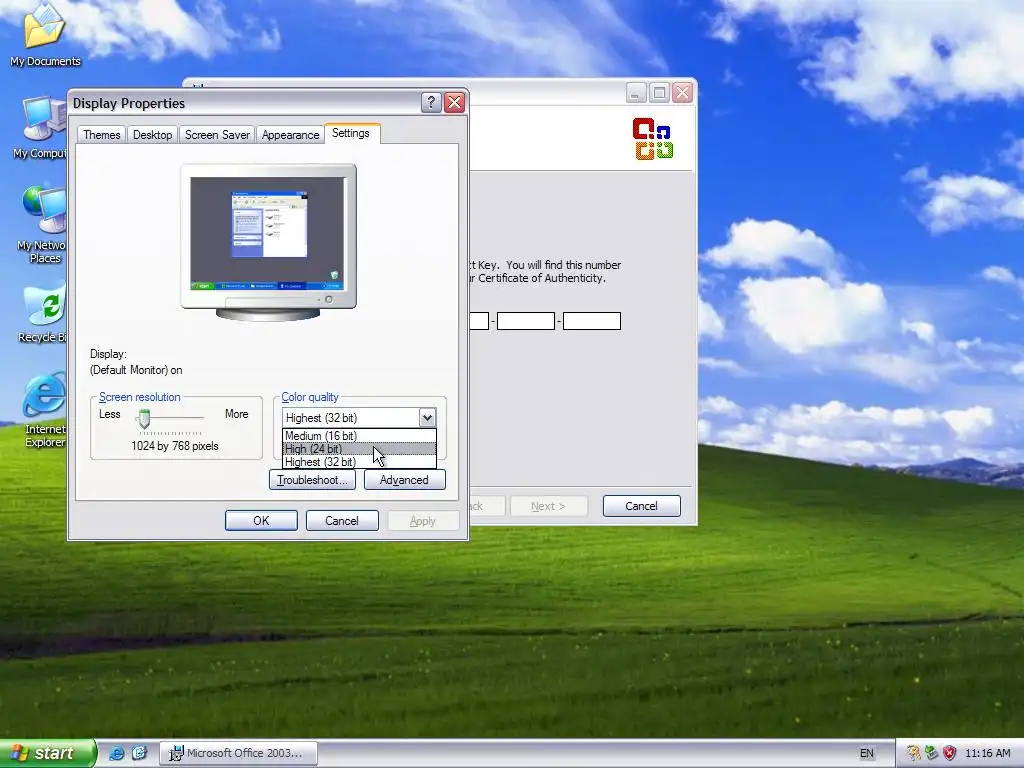Screen dimensions: 1024x768
Task: Click the Office logo in setup window
Action: point(652,138)
